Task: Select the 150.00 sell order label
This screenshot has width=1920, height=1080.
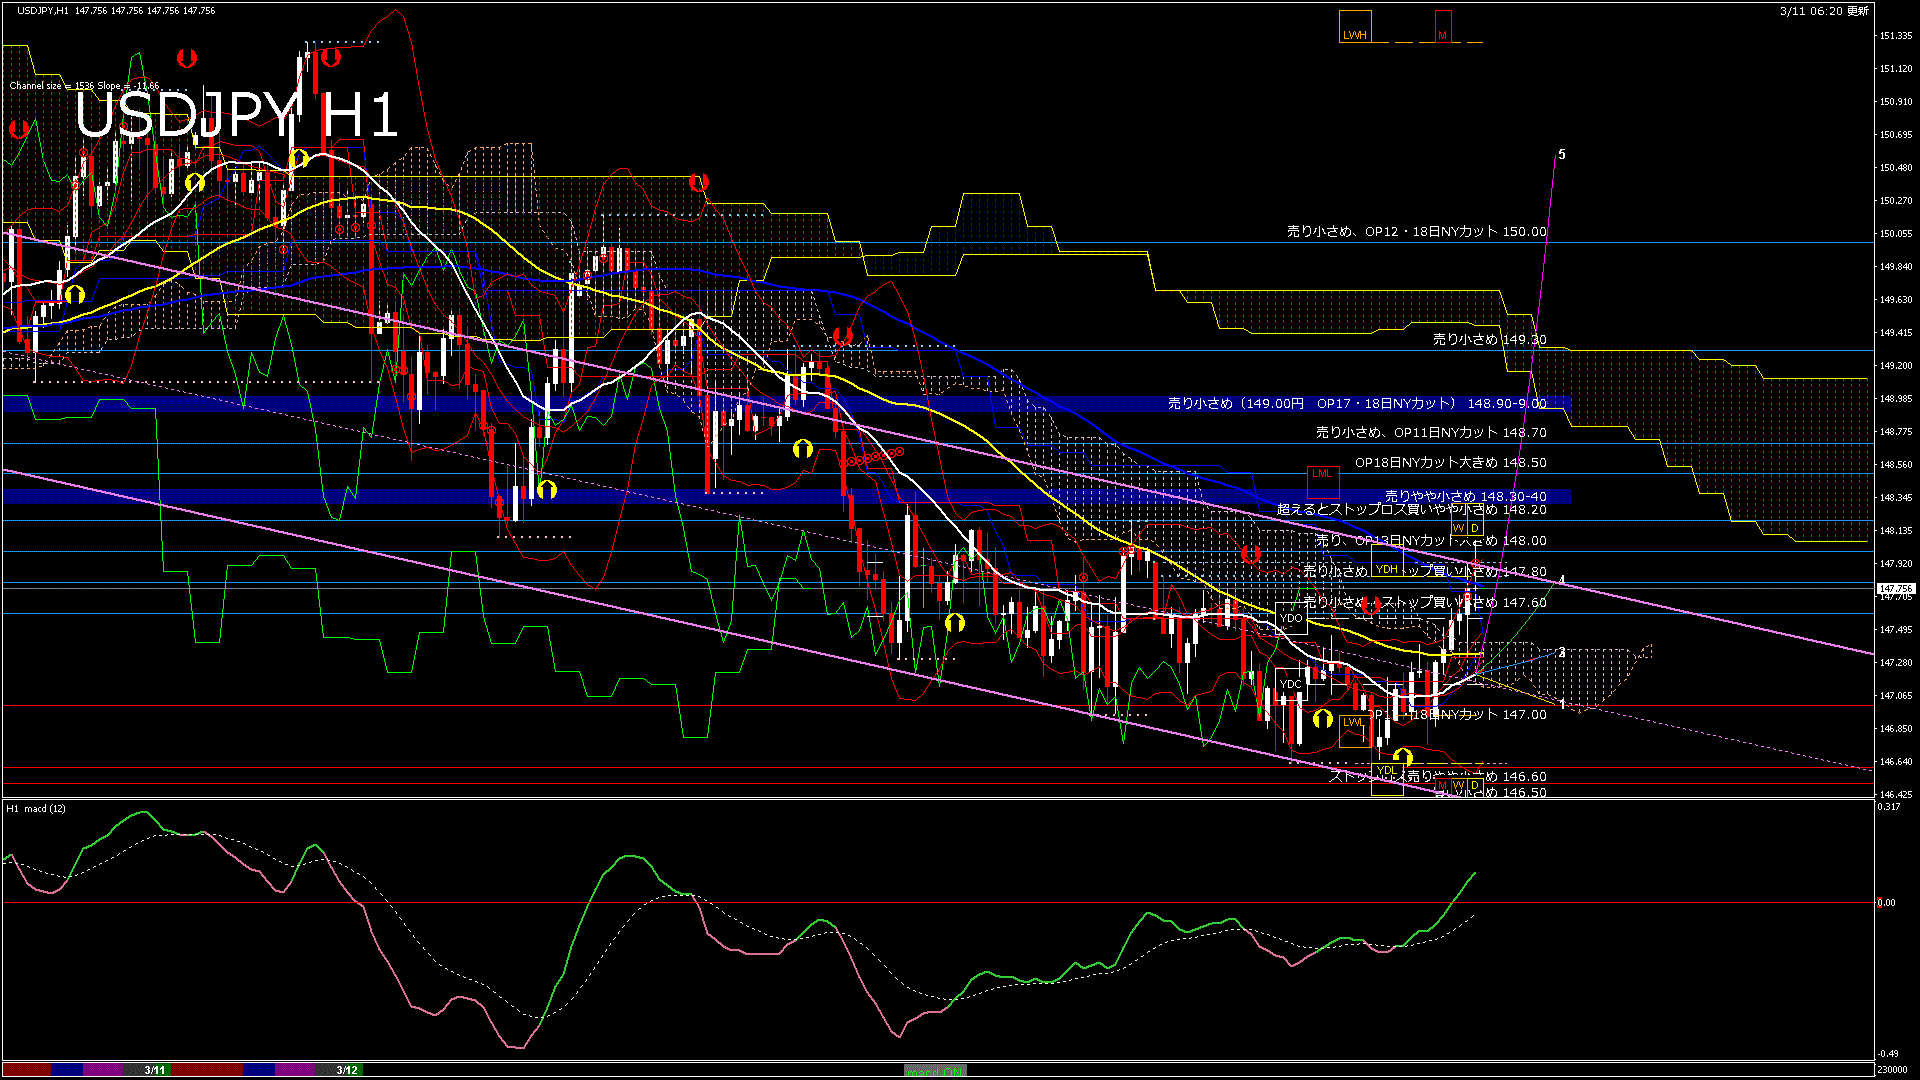Action: (1416, 231)
